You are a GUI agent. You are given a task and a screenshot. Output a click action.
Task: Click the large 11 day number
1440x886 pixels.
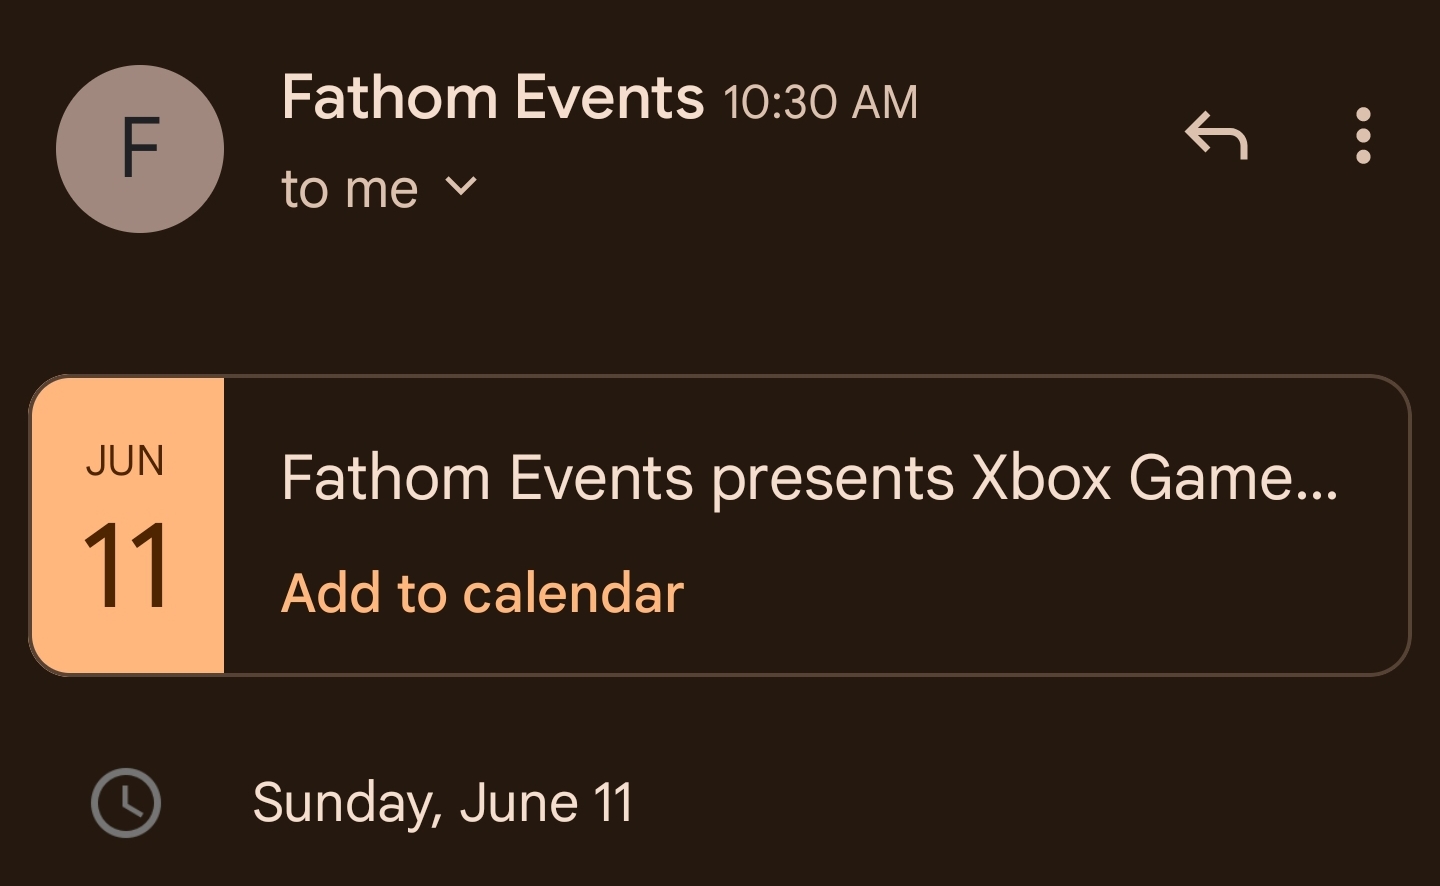point(125,566)
